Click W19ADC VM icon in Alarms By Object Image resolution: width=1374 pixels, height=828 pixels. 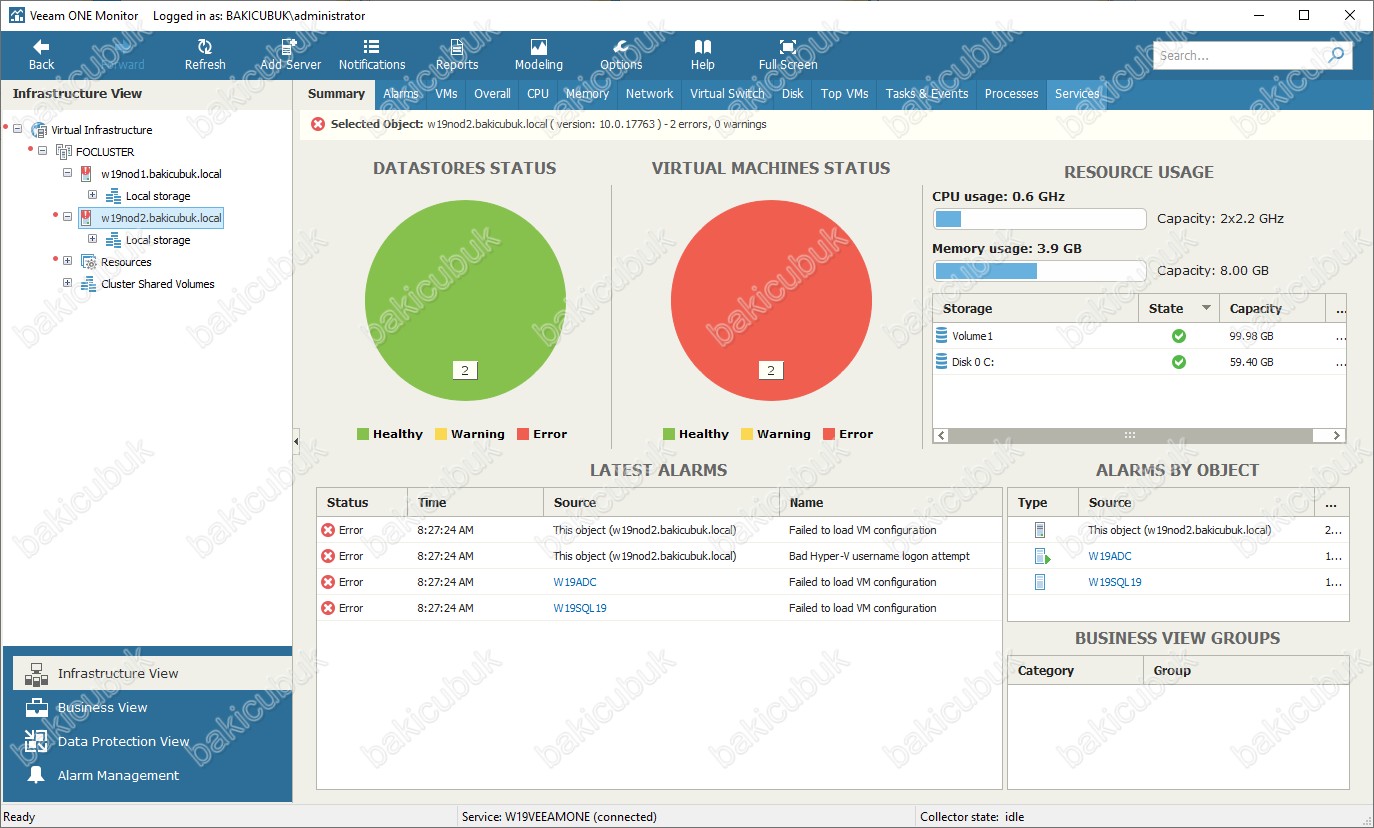tap(1041, 556)
